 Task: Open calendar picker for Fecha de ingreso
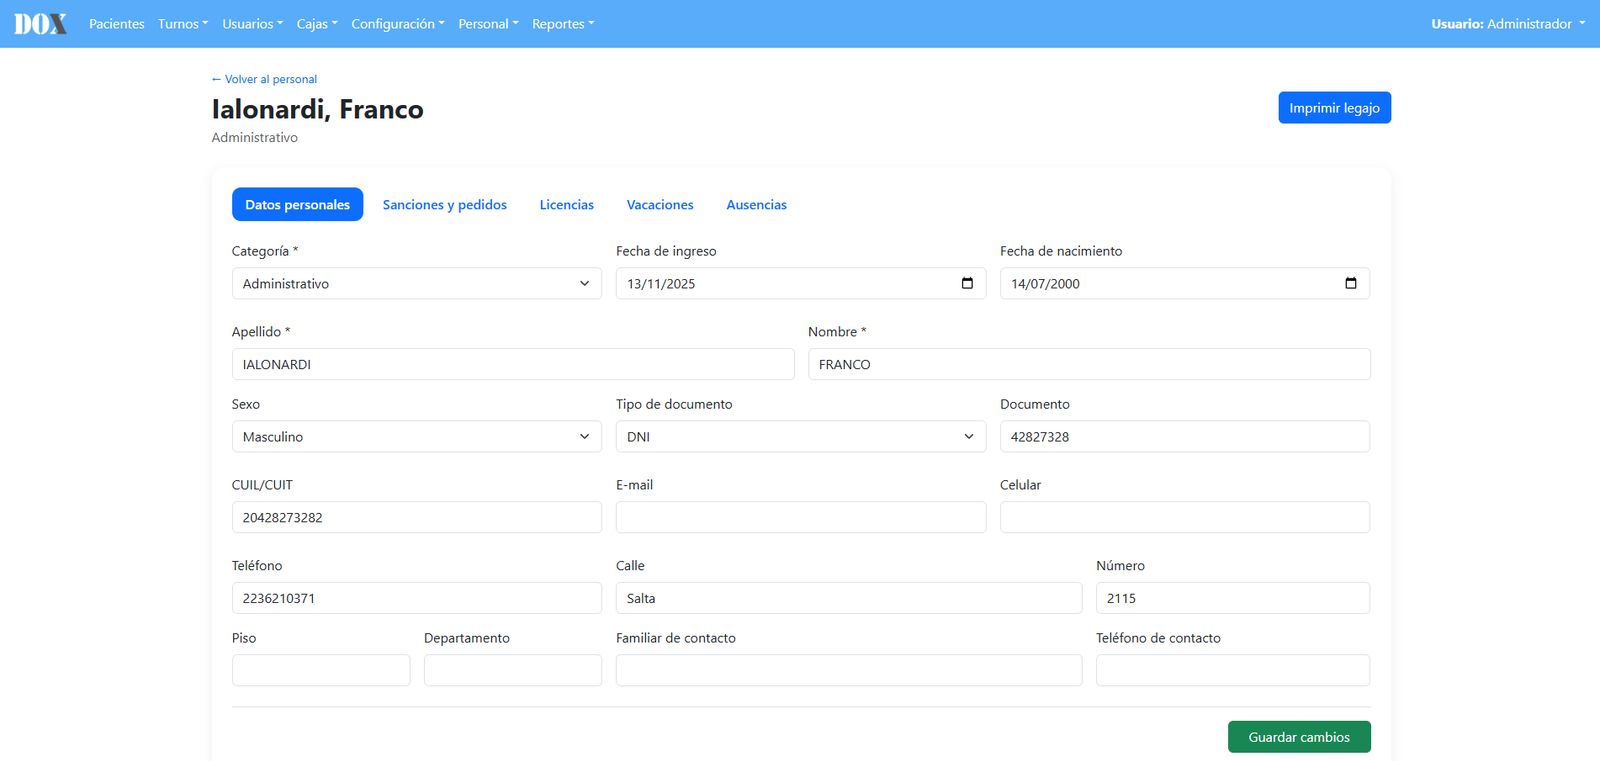[967, 283]
